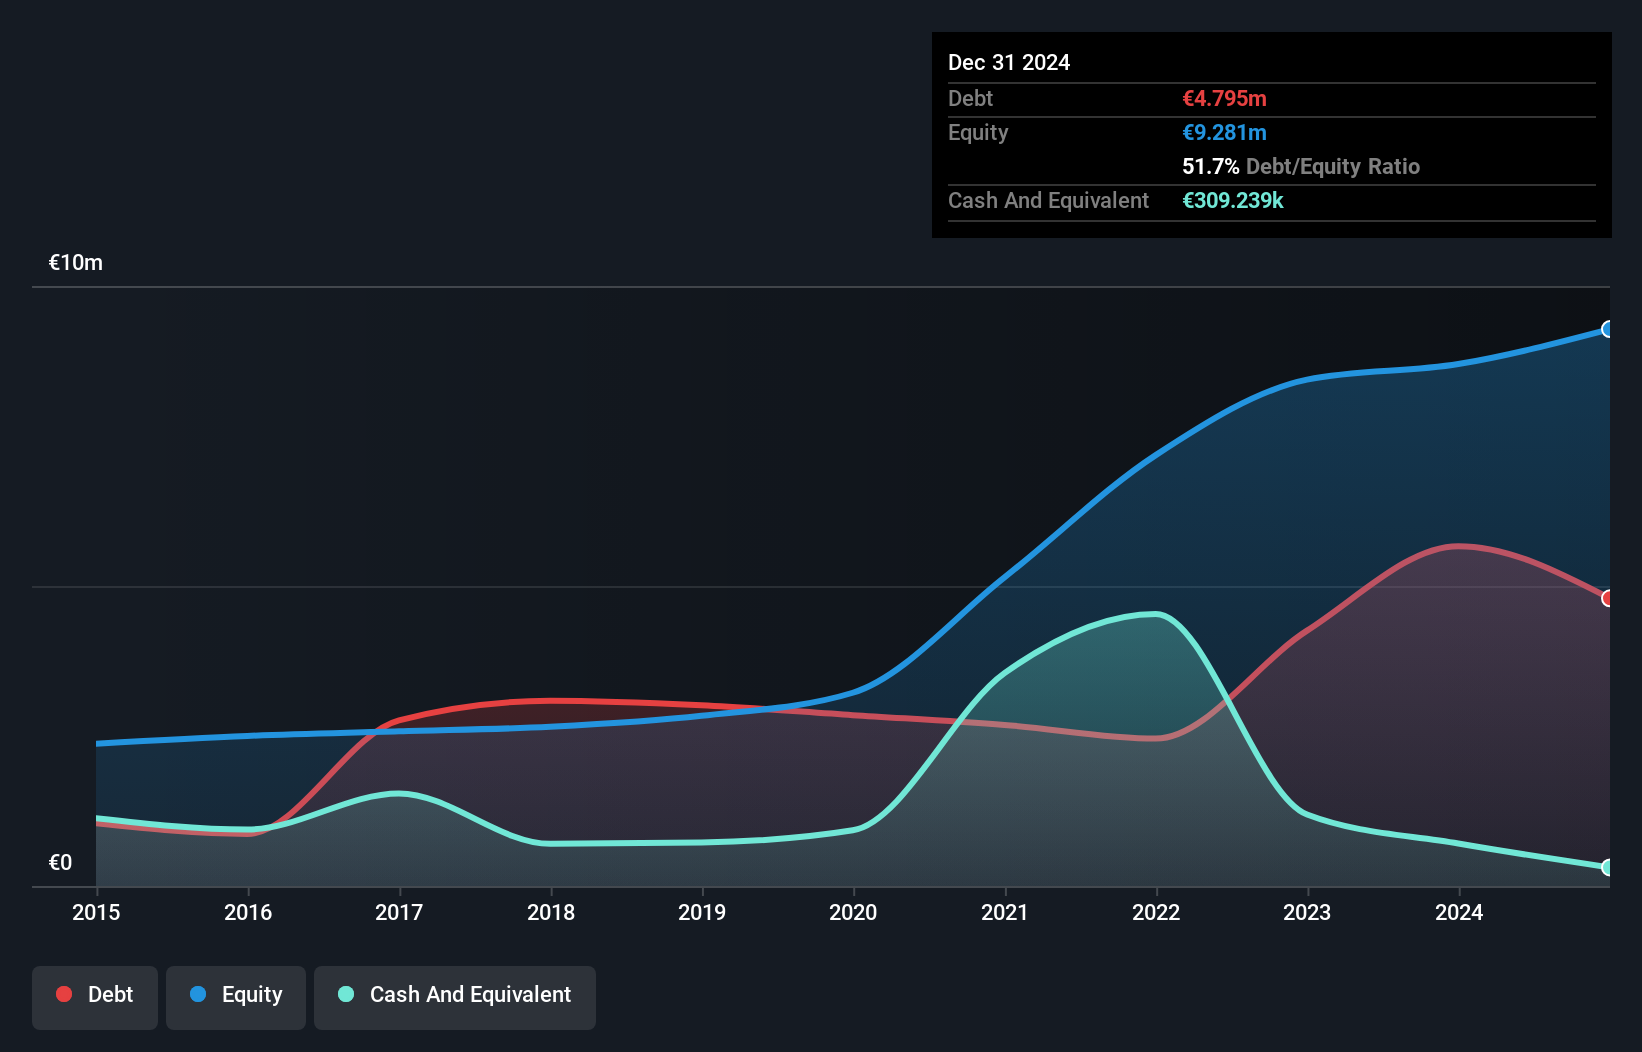This screenshot has height=1052, width=1642.
Task: Click the €10m axis label
Action: [x=74, y=262]
